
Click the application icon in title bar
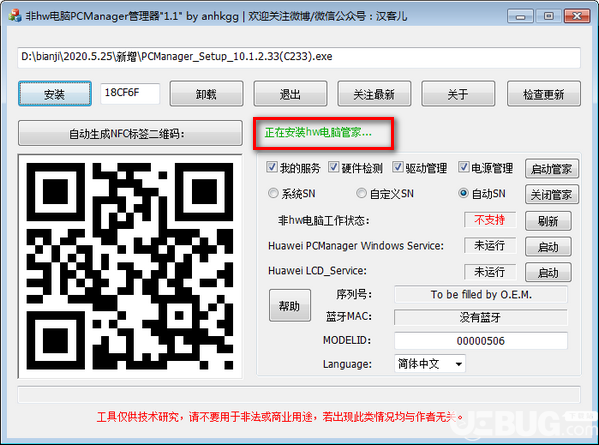click(15, 16)
